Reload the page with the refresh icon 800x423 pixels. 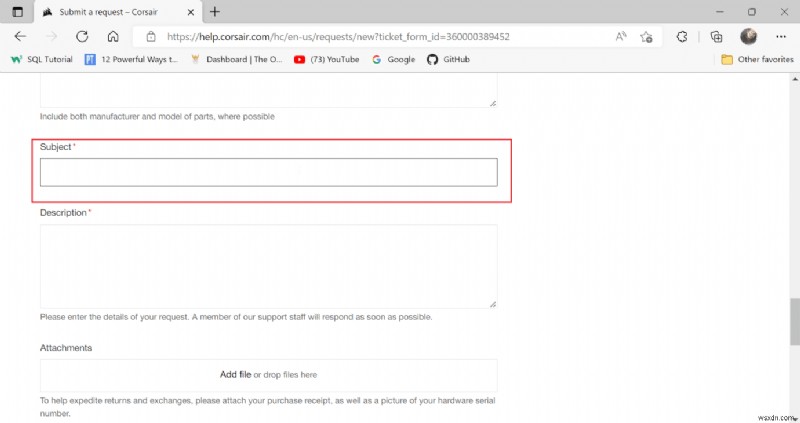pyautogui.click(x=82, y=37)
